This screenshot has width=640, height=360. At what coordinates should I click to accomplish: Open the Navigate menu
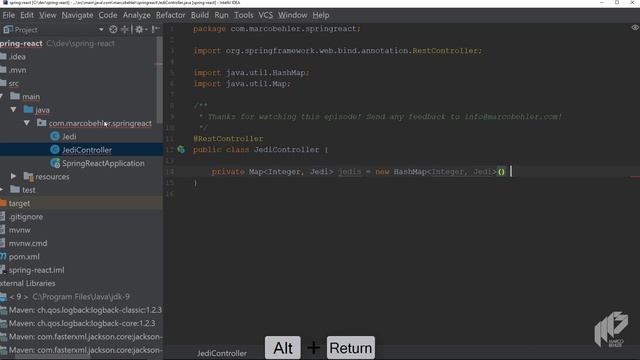(78, 15)
